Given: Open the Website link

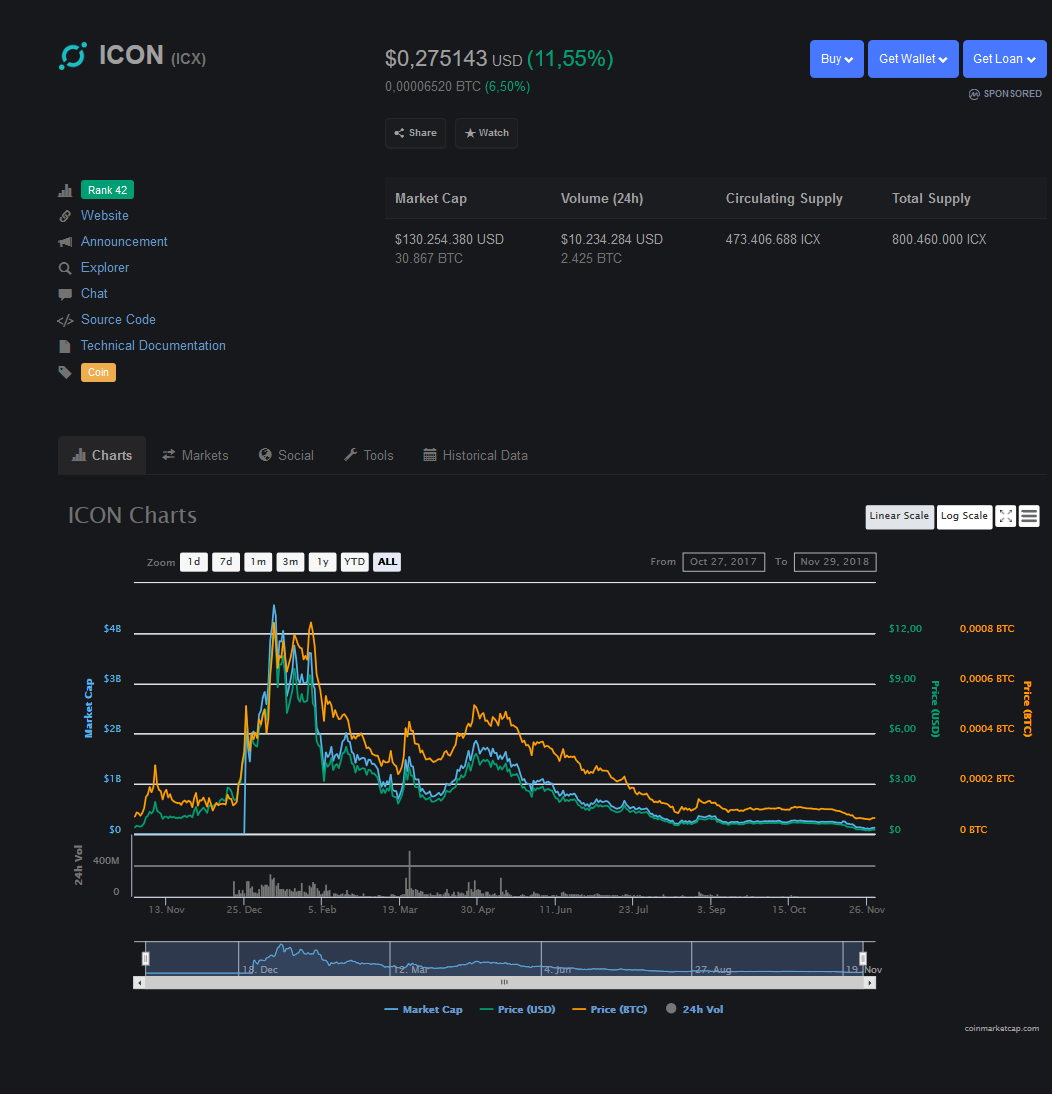Looking at the screenshot, I should coord(105,216).
